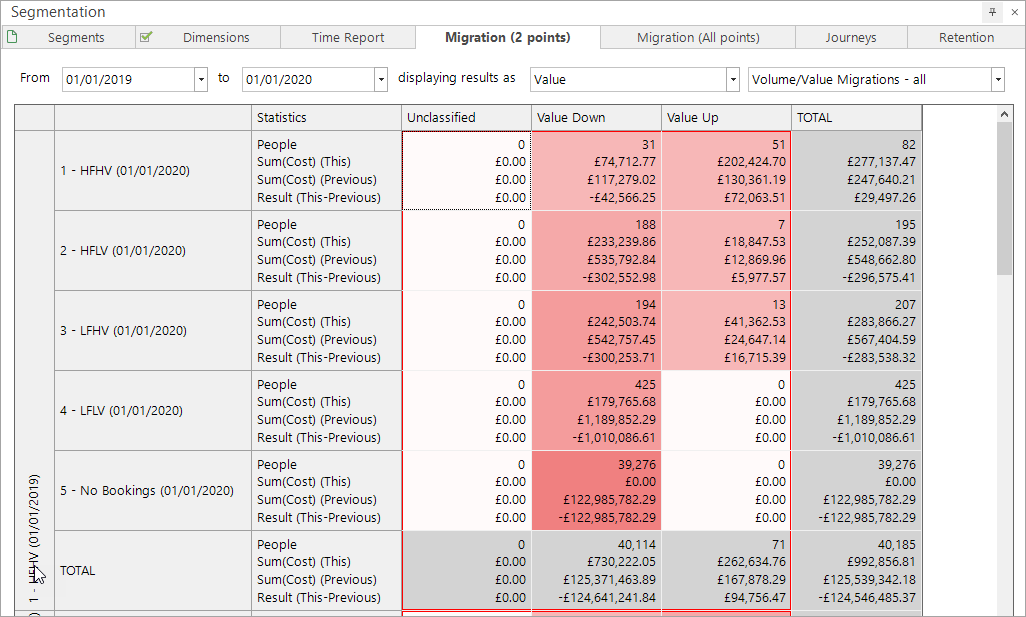
Task: Click cell £1,189,852.29 in Value Down column
Action: (616, 419)
